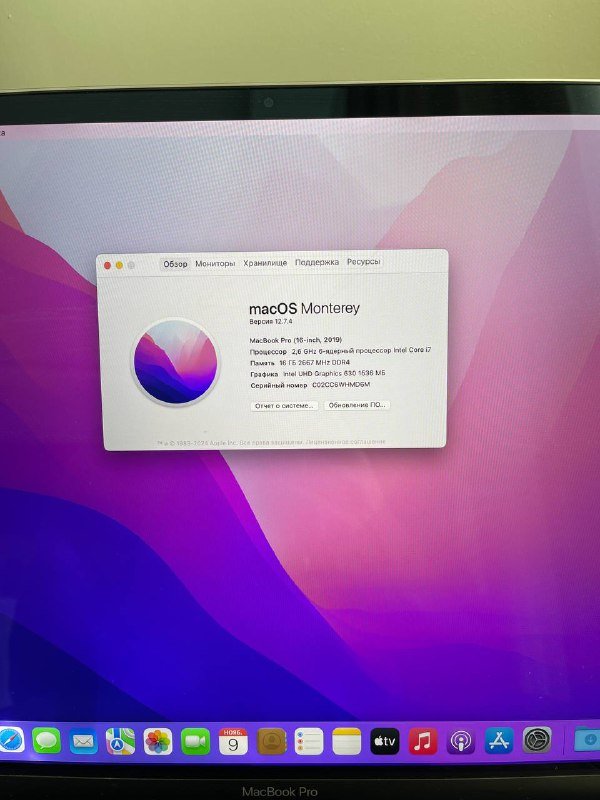Go to the Поддержка tab
This screenshot has width=600, height=800.
pyautogui.click(x=317, y=262)
